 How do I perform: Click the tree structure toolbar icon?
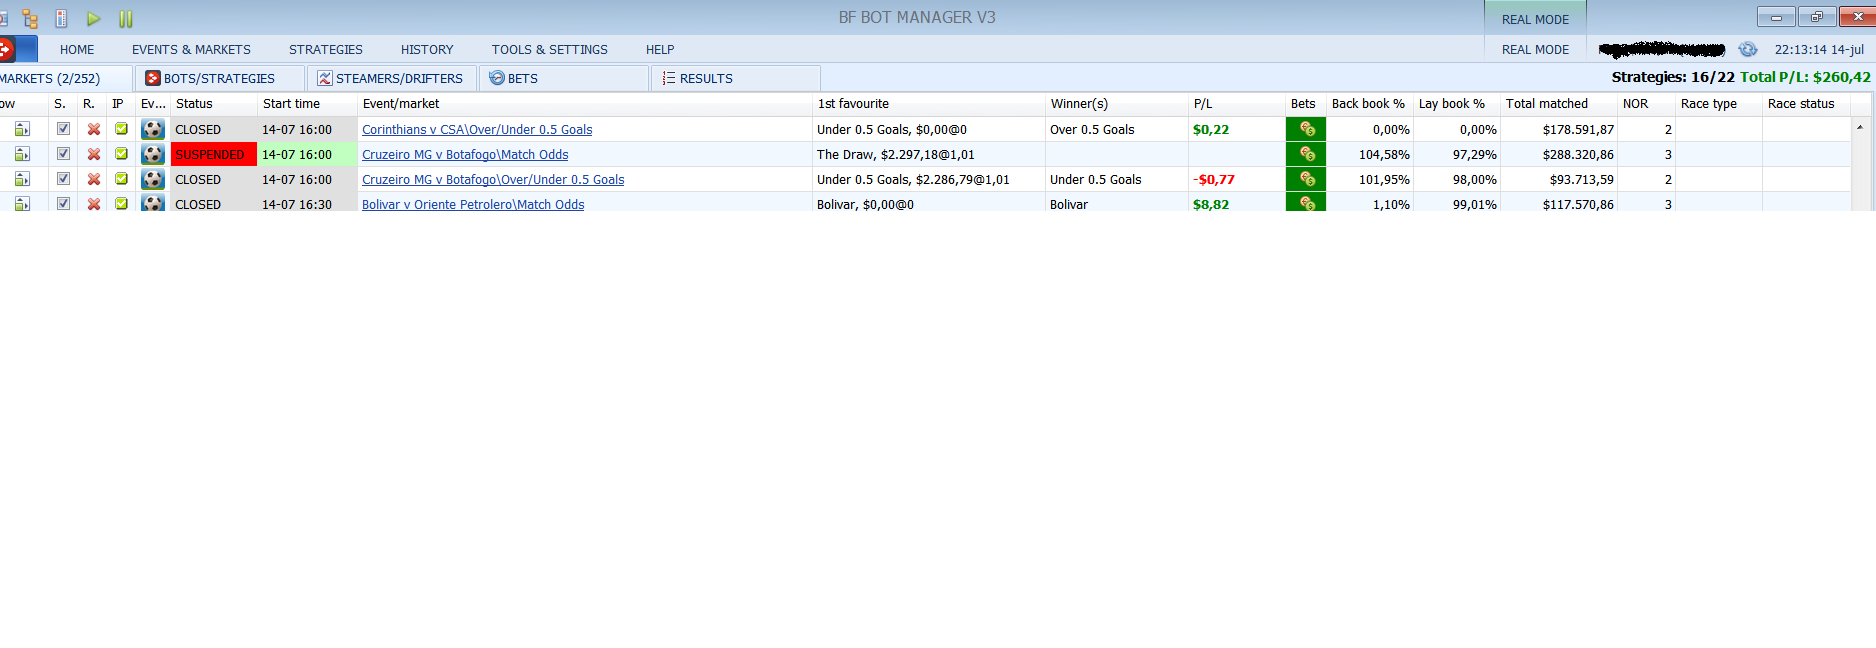click(x=30, y=19)
